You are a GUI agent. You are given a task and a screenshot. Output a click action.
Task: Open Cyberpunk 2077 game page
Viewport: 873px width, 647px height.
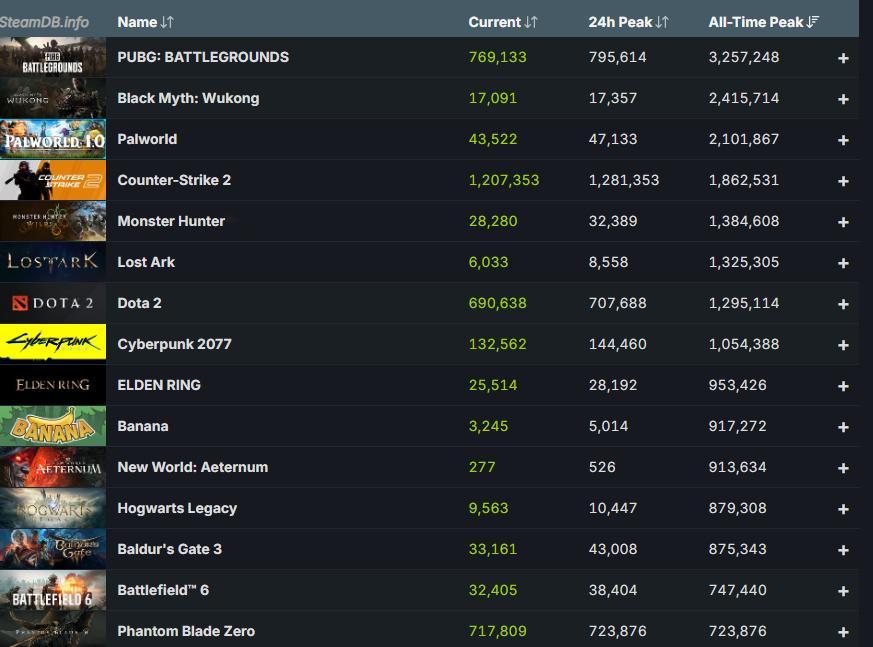coord(174,345)
